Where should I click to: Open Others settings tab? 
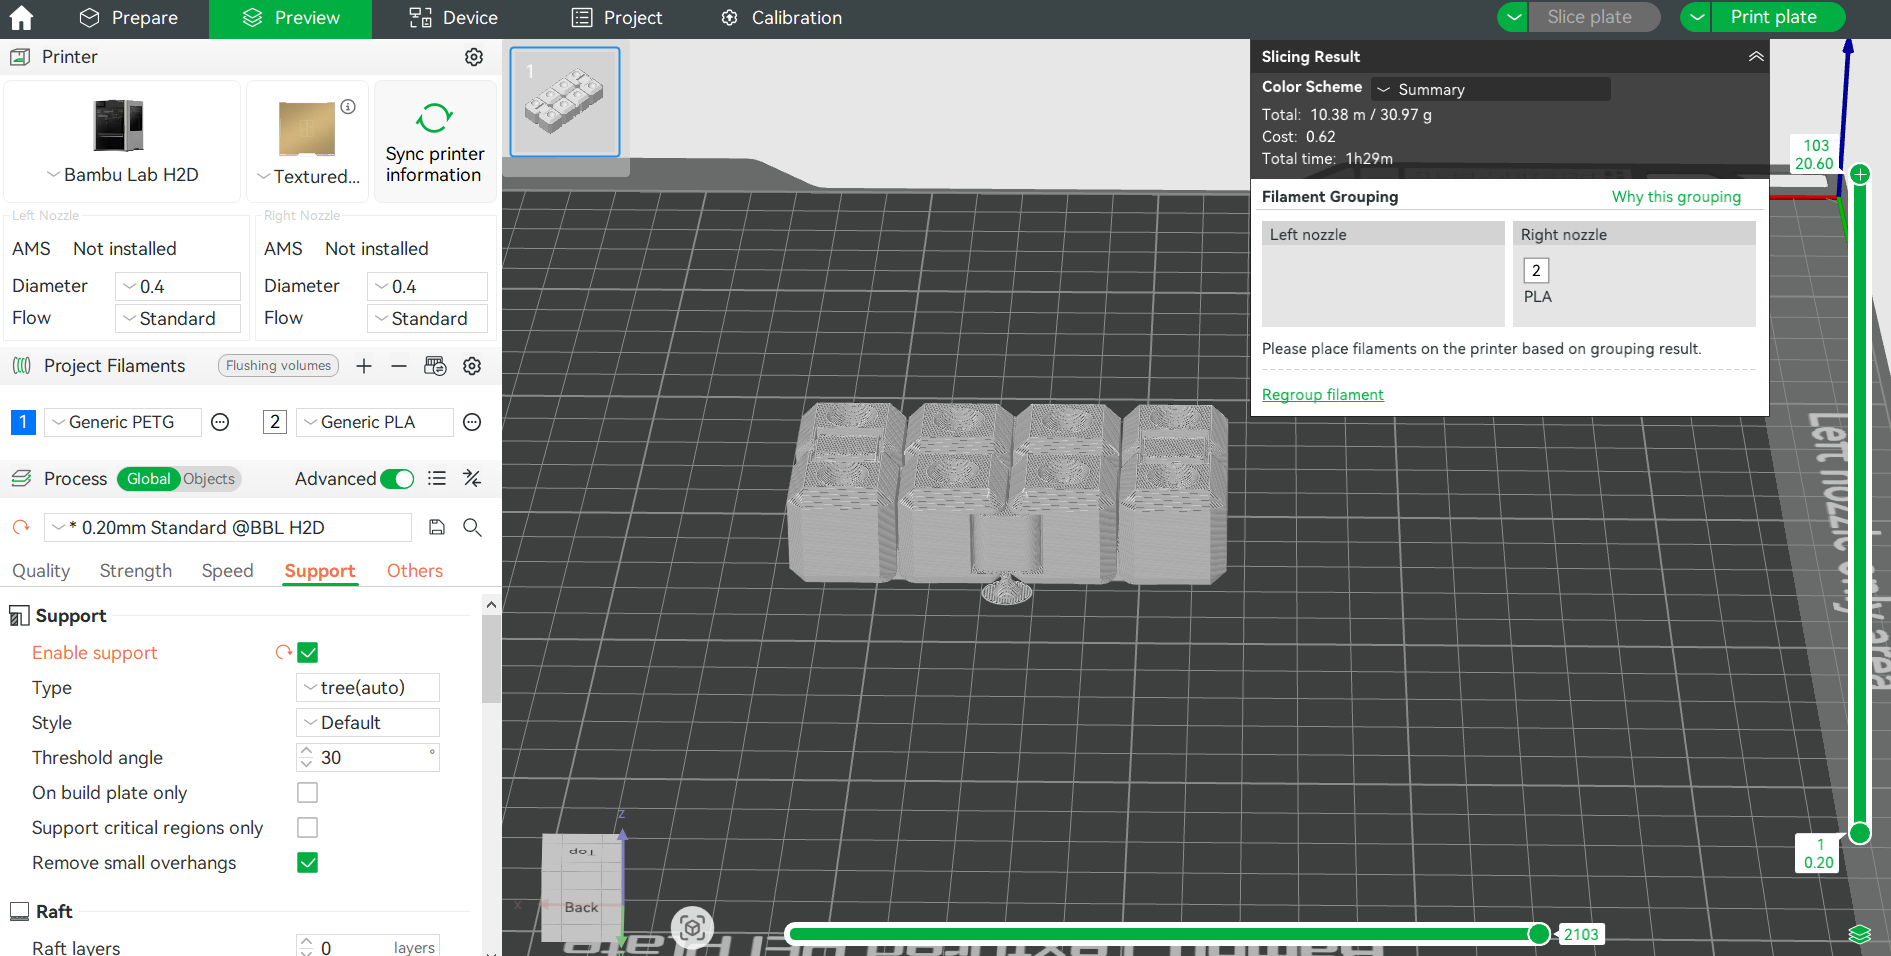pos(415,571)
